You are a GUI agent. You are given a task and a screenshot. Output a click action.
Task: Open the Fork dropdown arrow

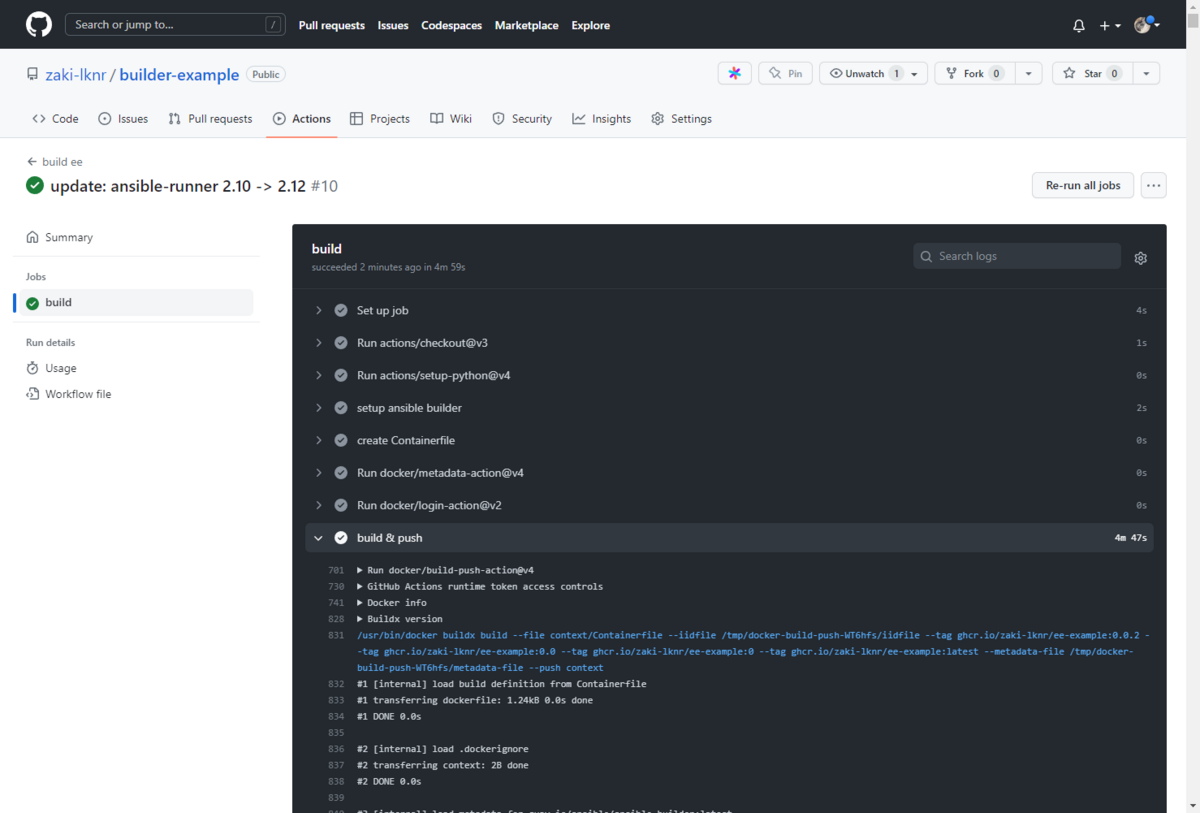[x=1028, y=72]
